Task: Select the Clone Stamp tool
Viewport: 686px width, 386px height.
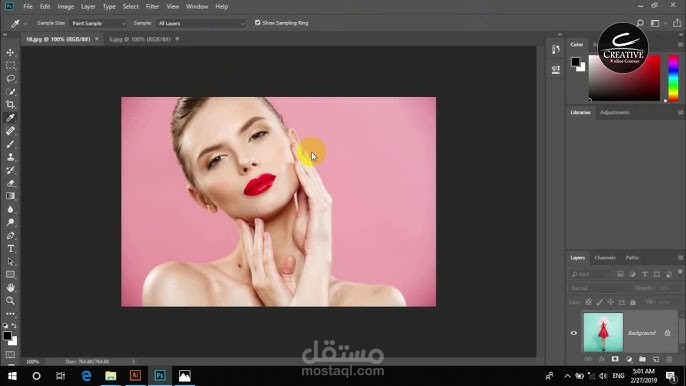Action: [x=10, y=157]
